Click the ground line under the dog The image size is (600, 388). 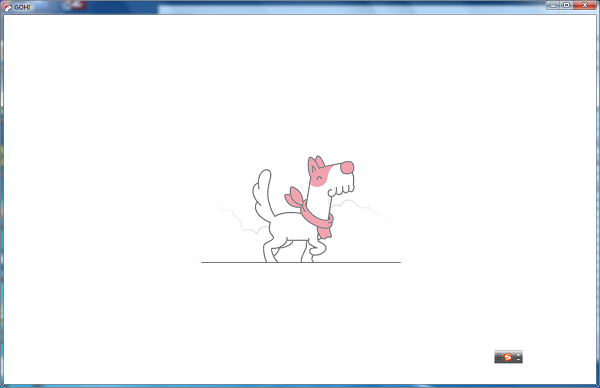[x=301, y=262]
